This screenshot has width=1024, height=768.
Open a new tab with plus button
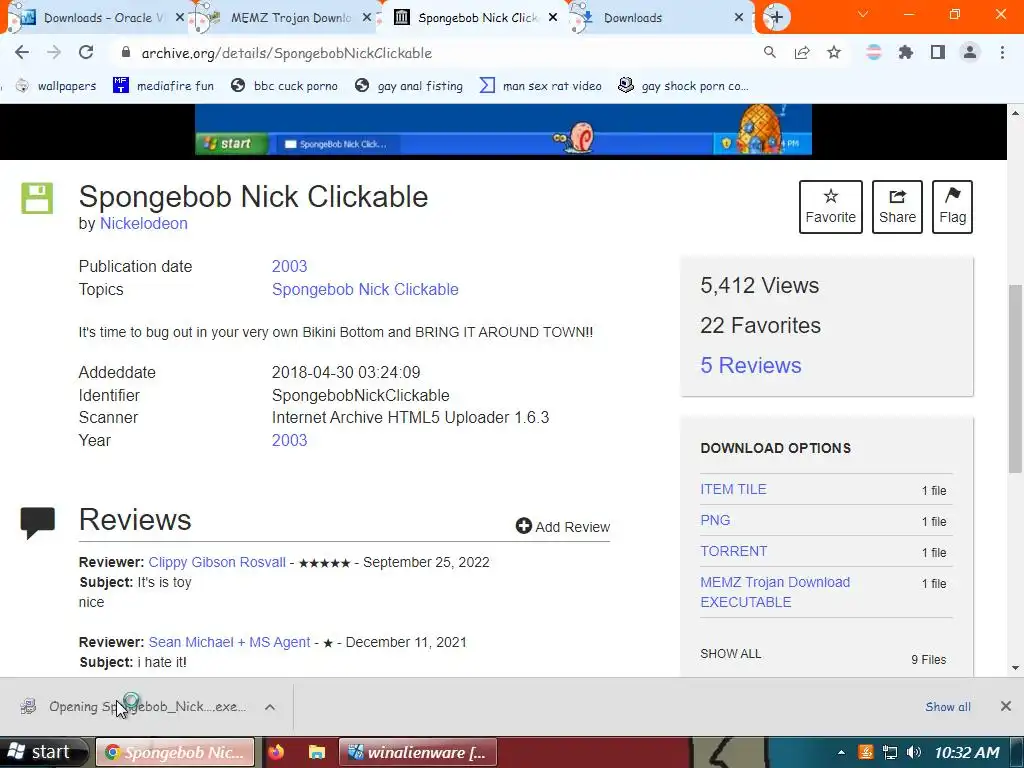coord(776,18)
